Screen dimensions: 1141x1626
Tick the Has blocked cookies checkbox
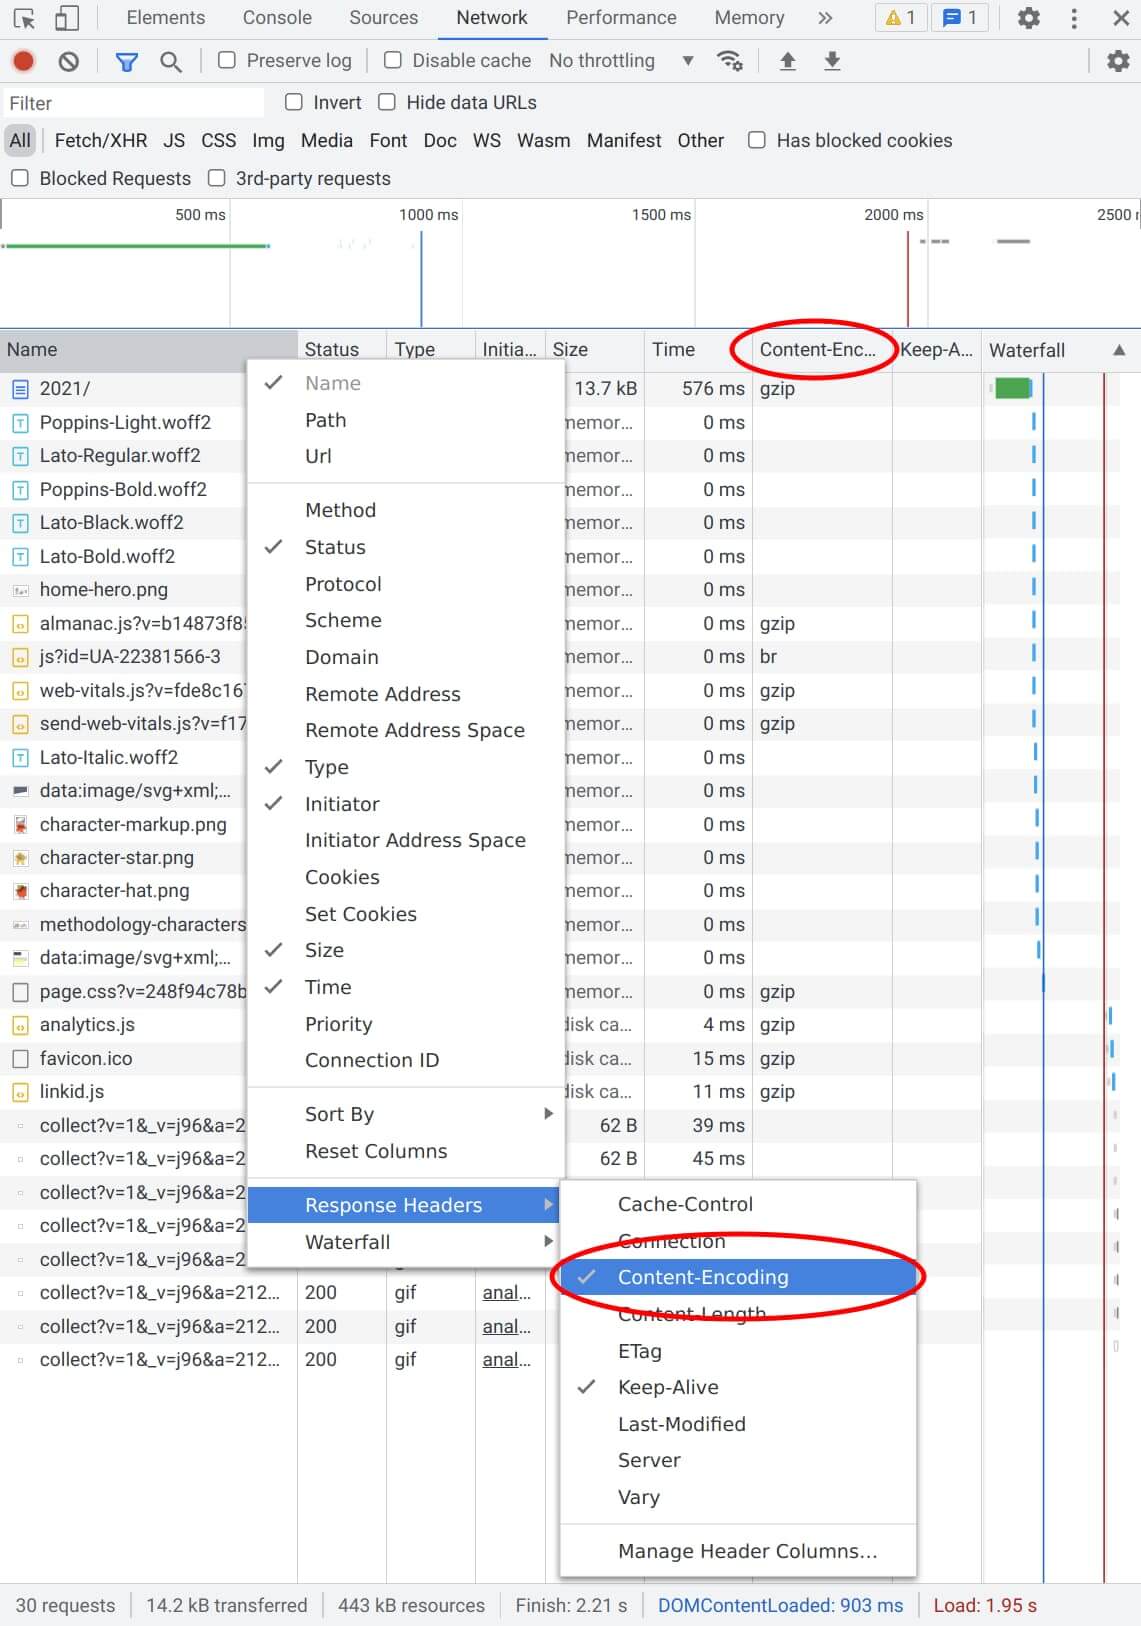(757, 141)
